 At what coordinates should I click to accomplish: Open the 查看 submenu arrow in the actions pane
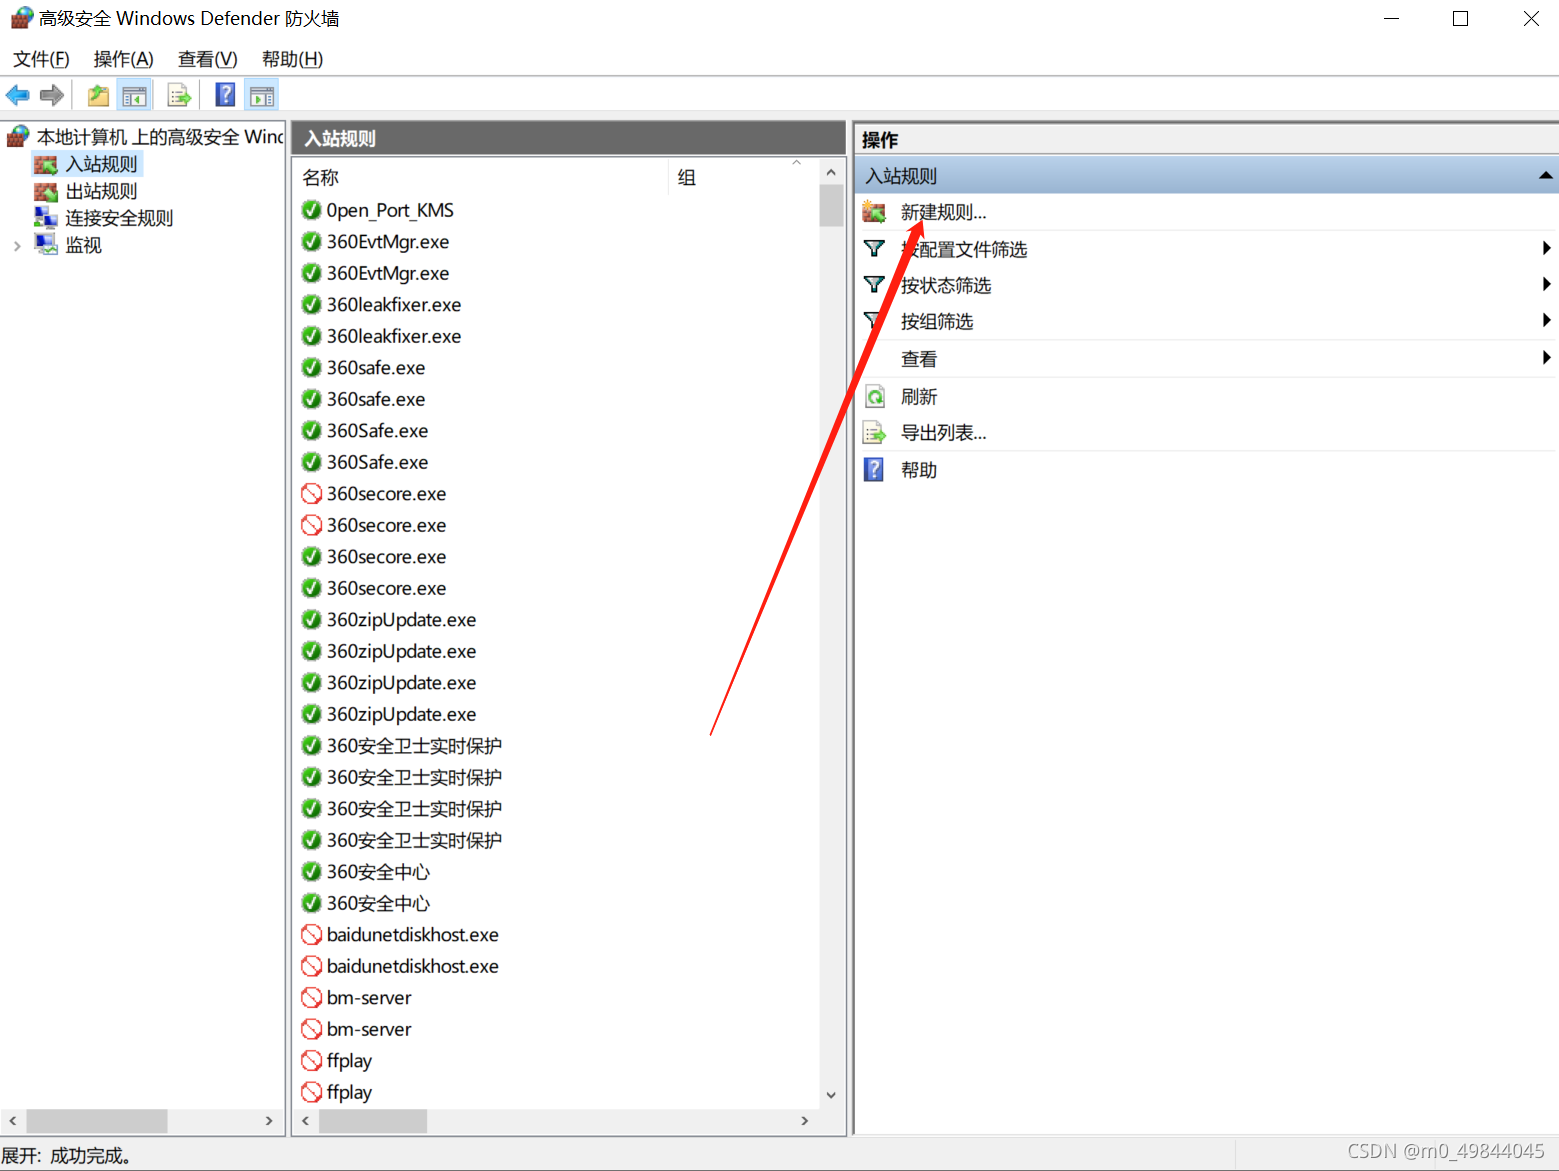point(1546,357)
